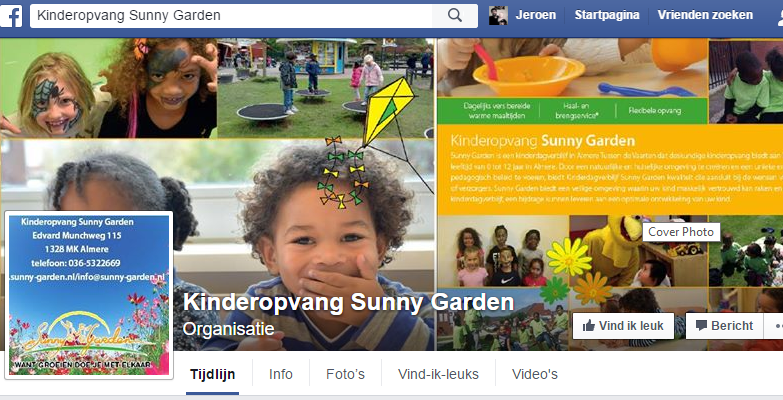This screenshot has height=400, width=783.
Task: Click the search magnifier icon
Action: 455,15
